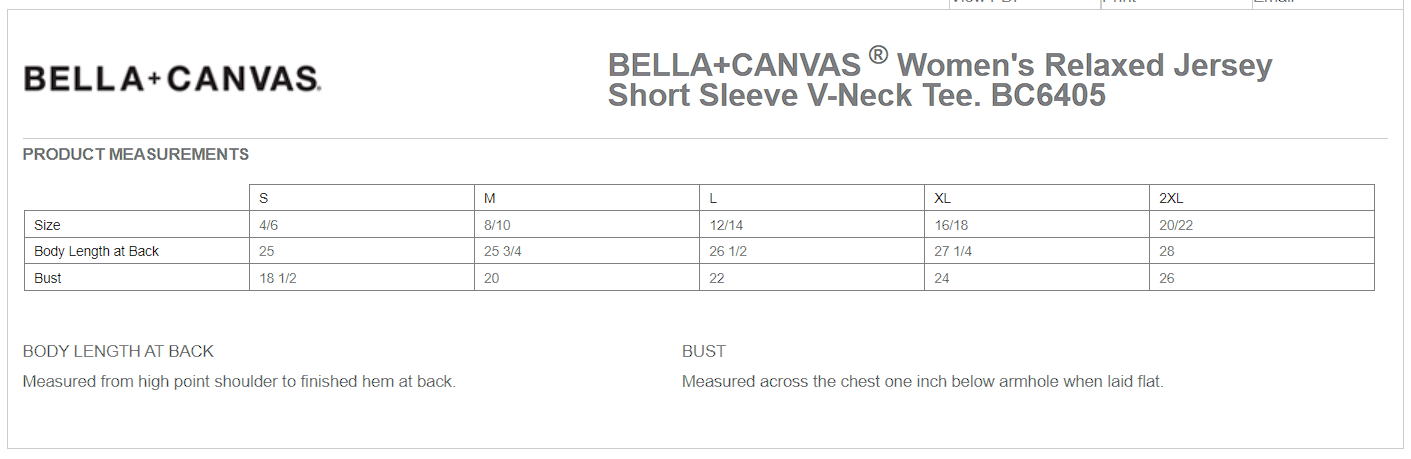Click the BELLA+CANVAS logo image
Image resolution: width=1411 pixels, height=459 pixels.
pos(171,79)
